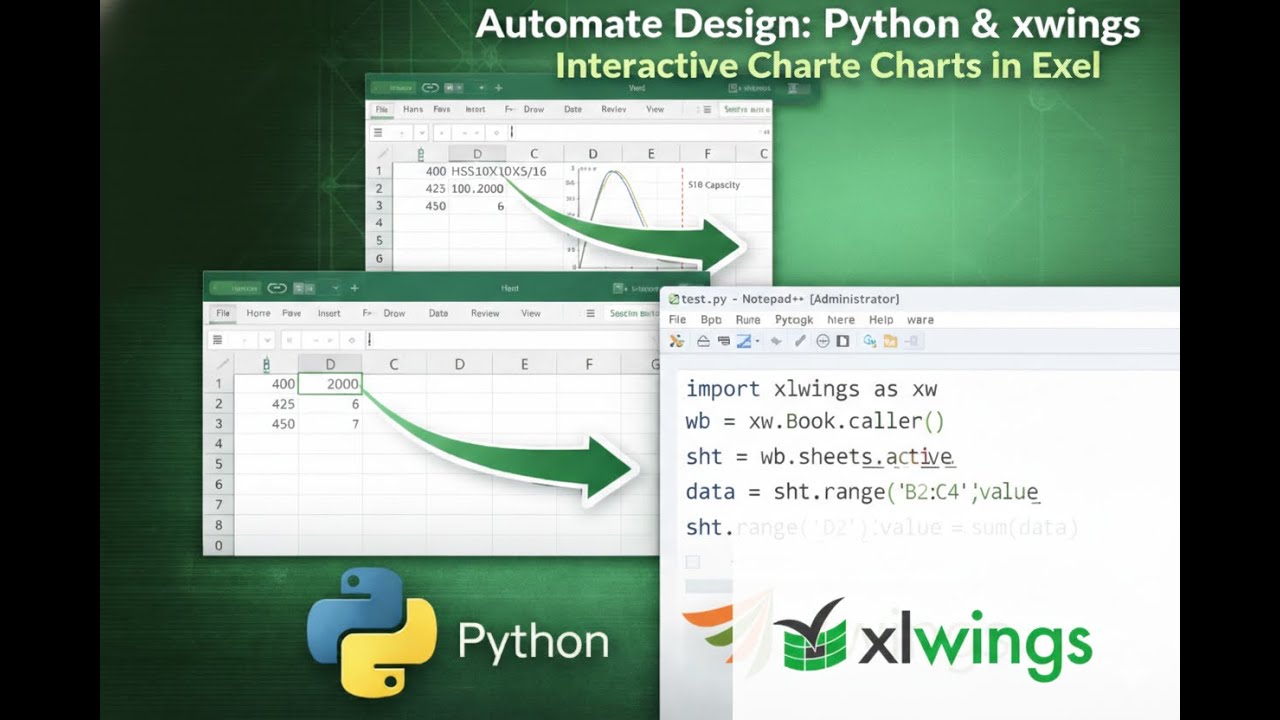Click the yellow folder icon in Notepad++ toolbar
This screenshot has width=1280, height=720.
(890, 341)
